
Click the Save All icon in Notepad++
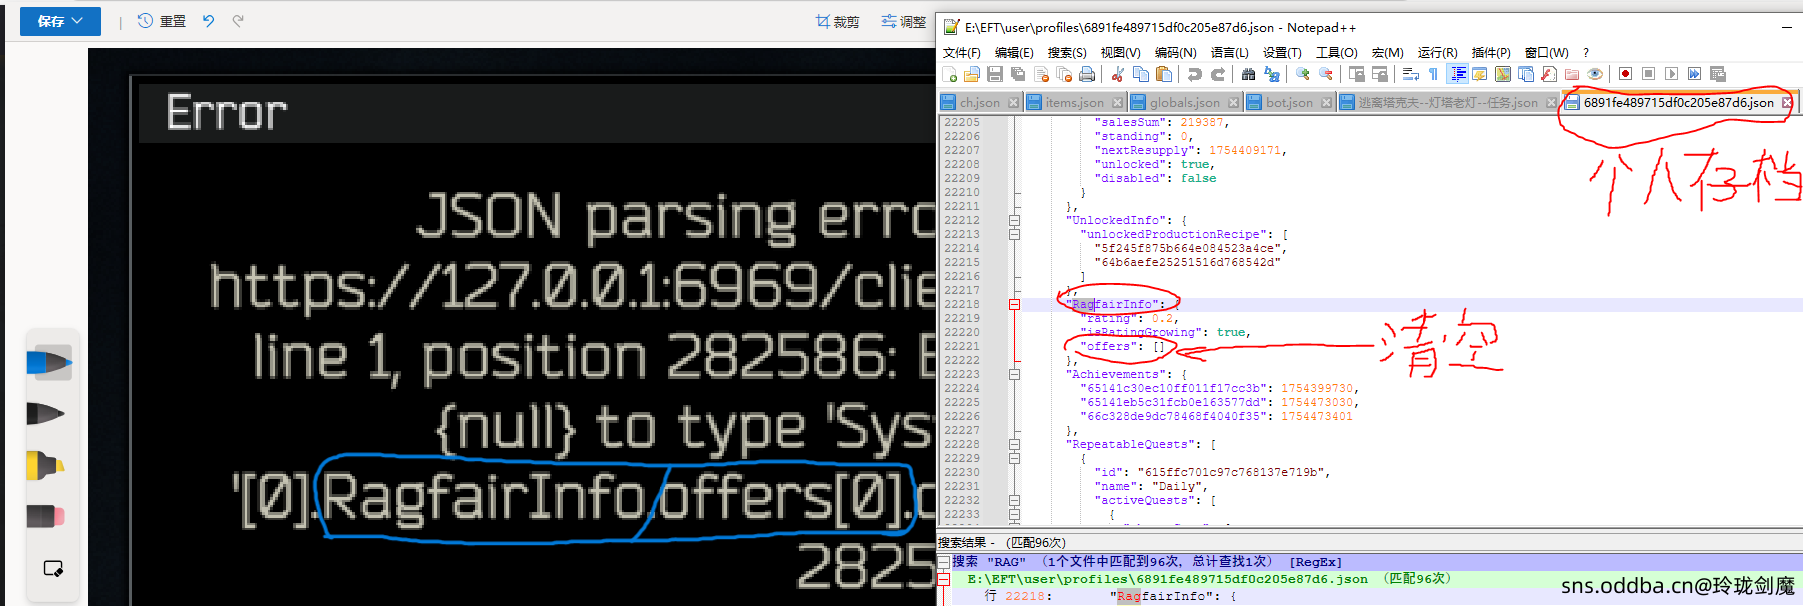[1018, 74]
